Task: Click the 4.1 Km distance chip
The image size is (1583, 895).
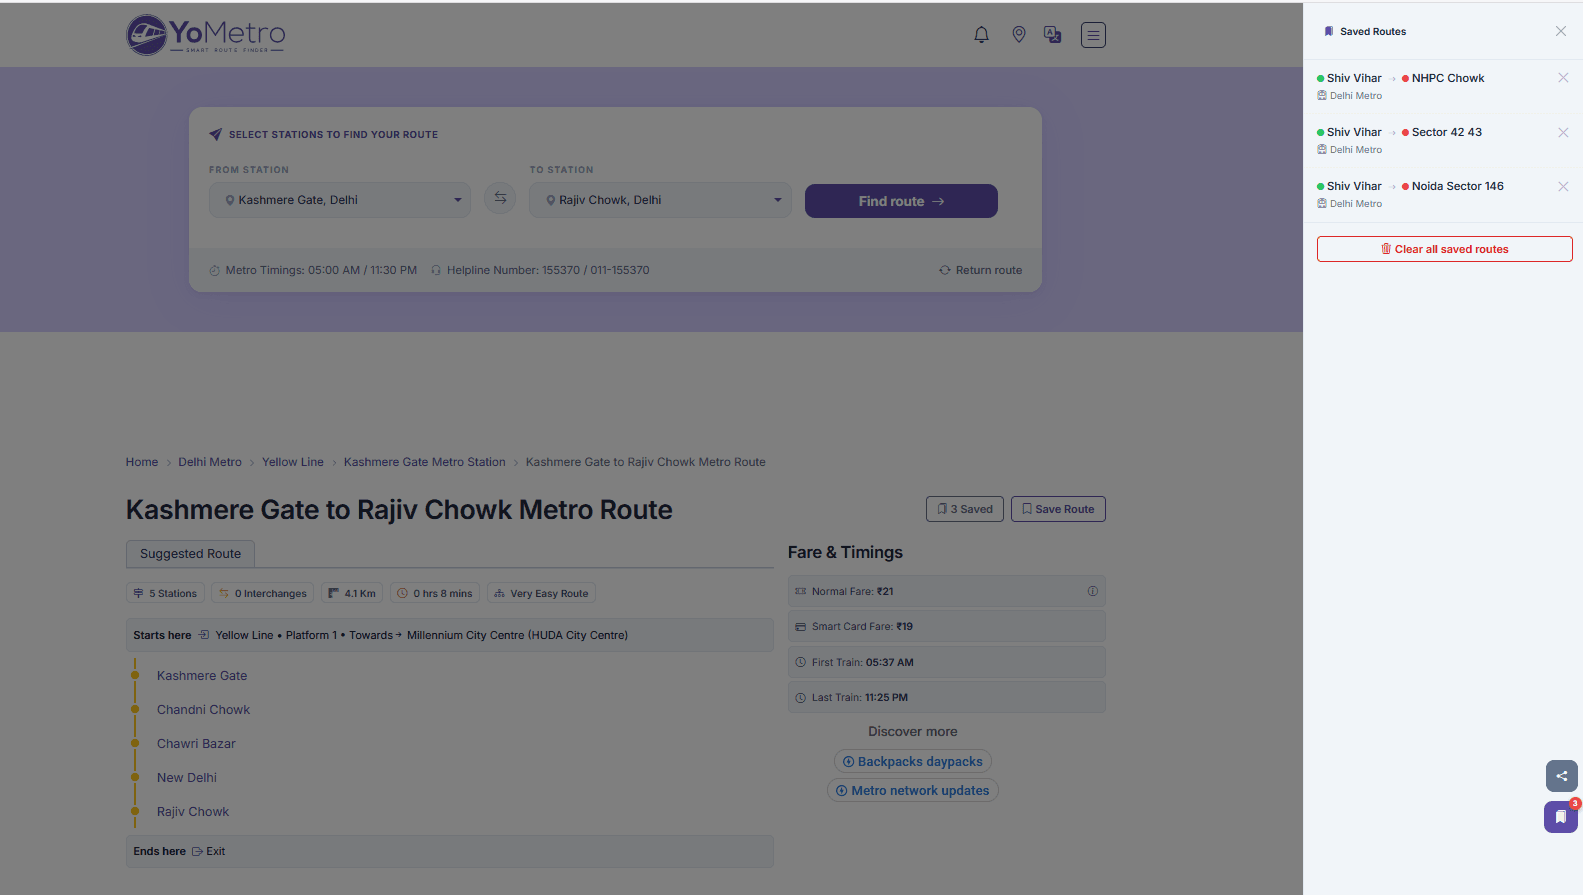Action: click(352, 593)
